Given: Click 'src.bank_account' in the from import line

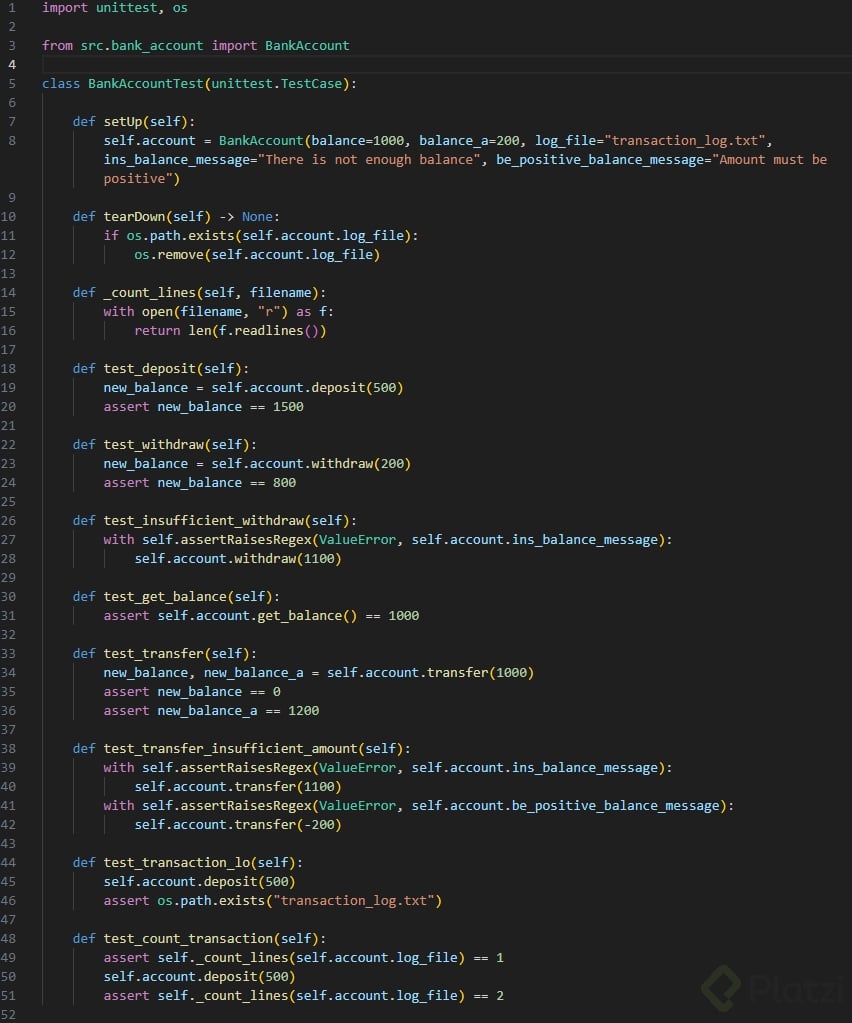Looking at the screenshot, I should (x=142, y=46).
